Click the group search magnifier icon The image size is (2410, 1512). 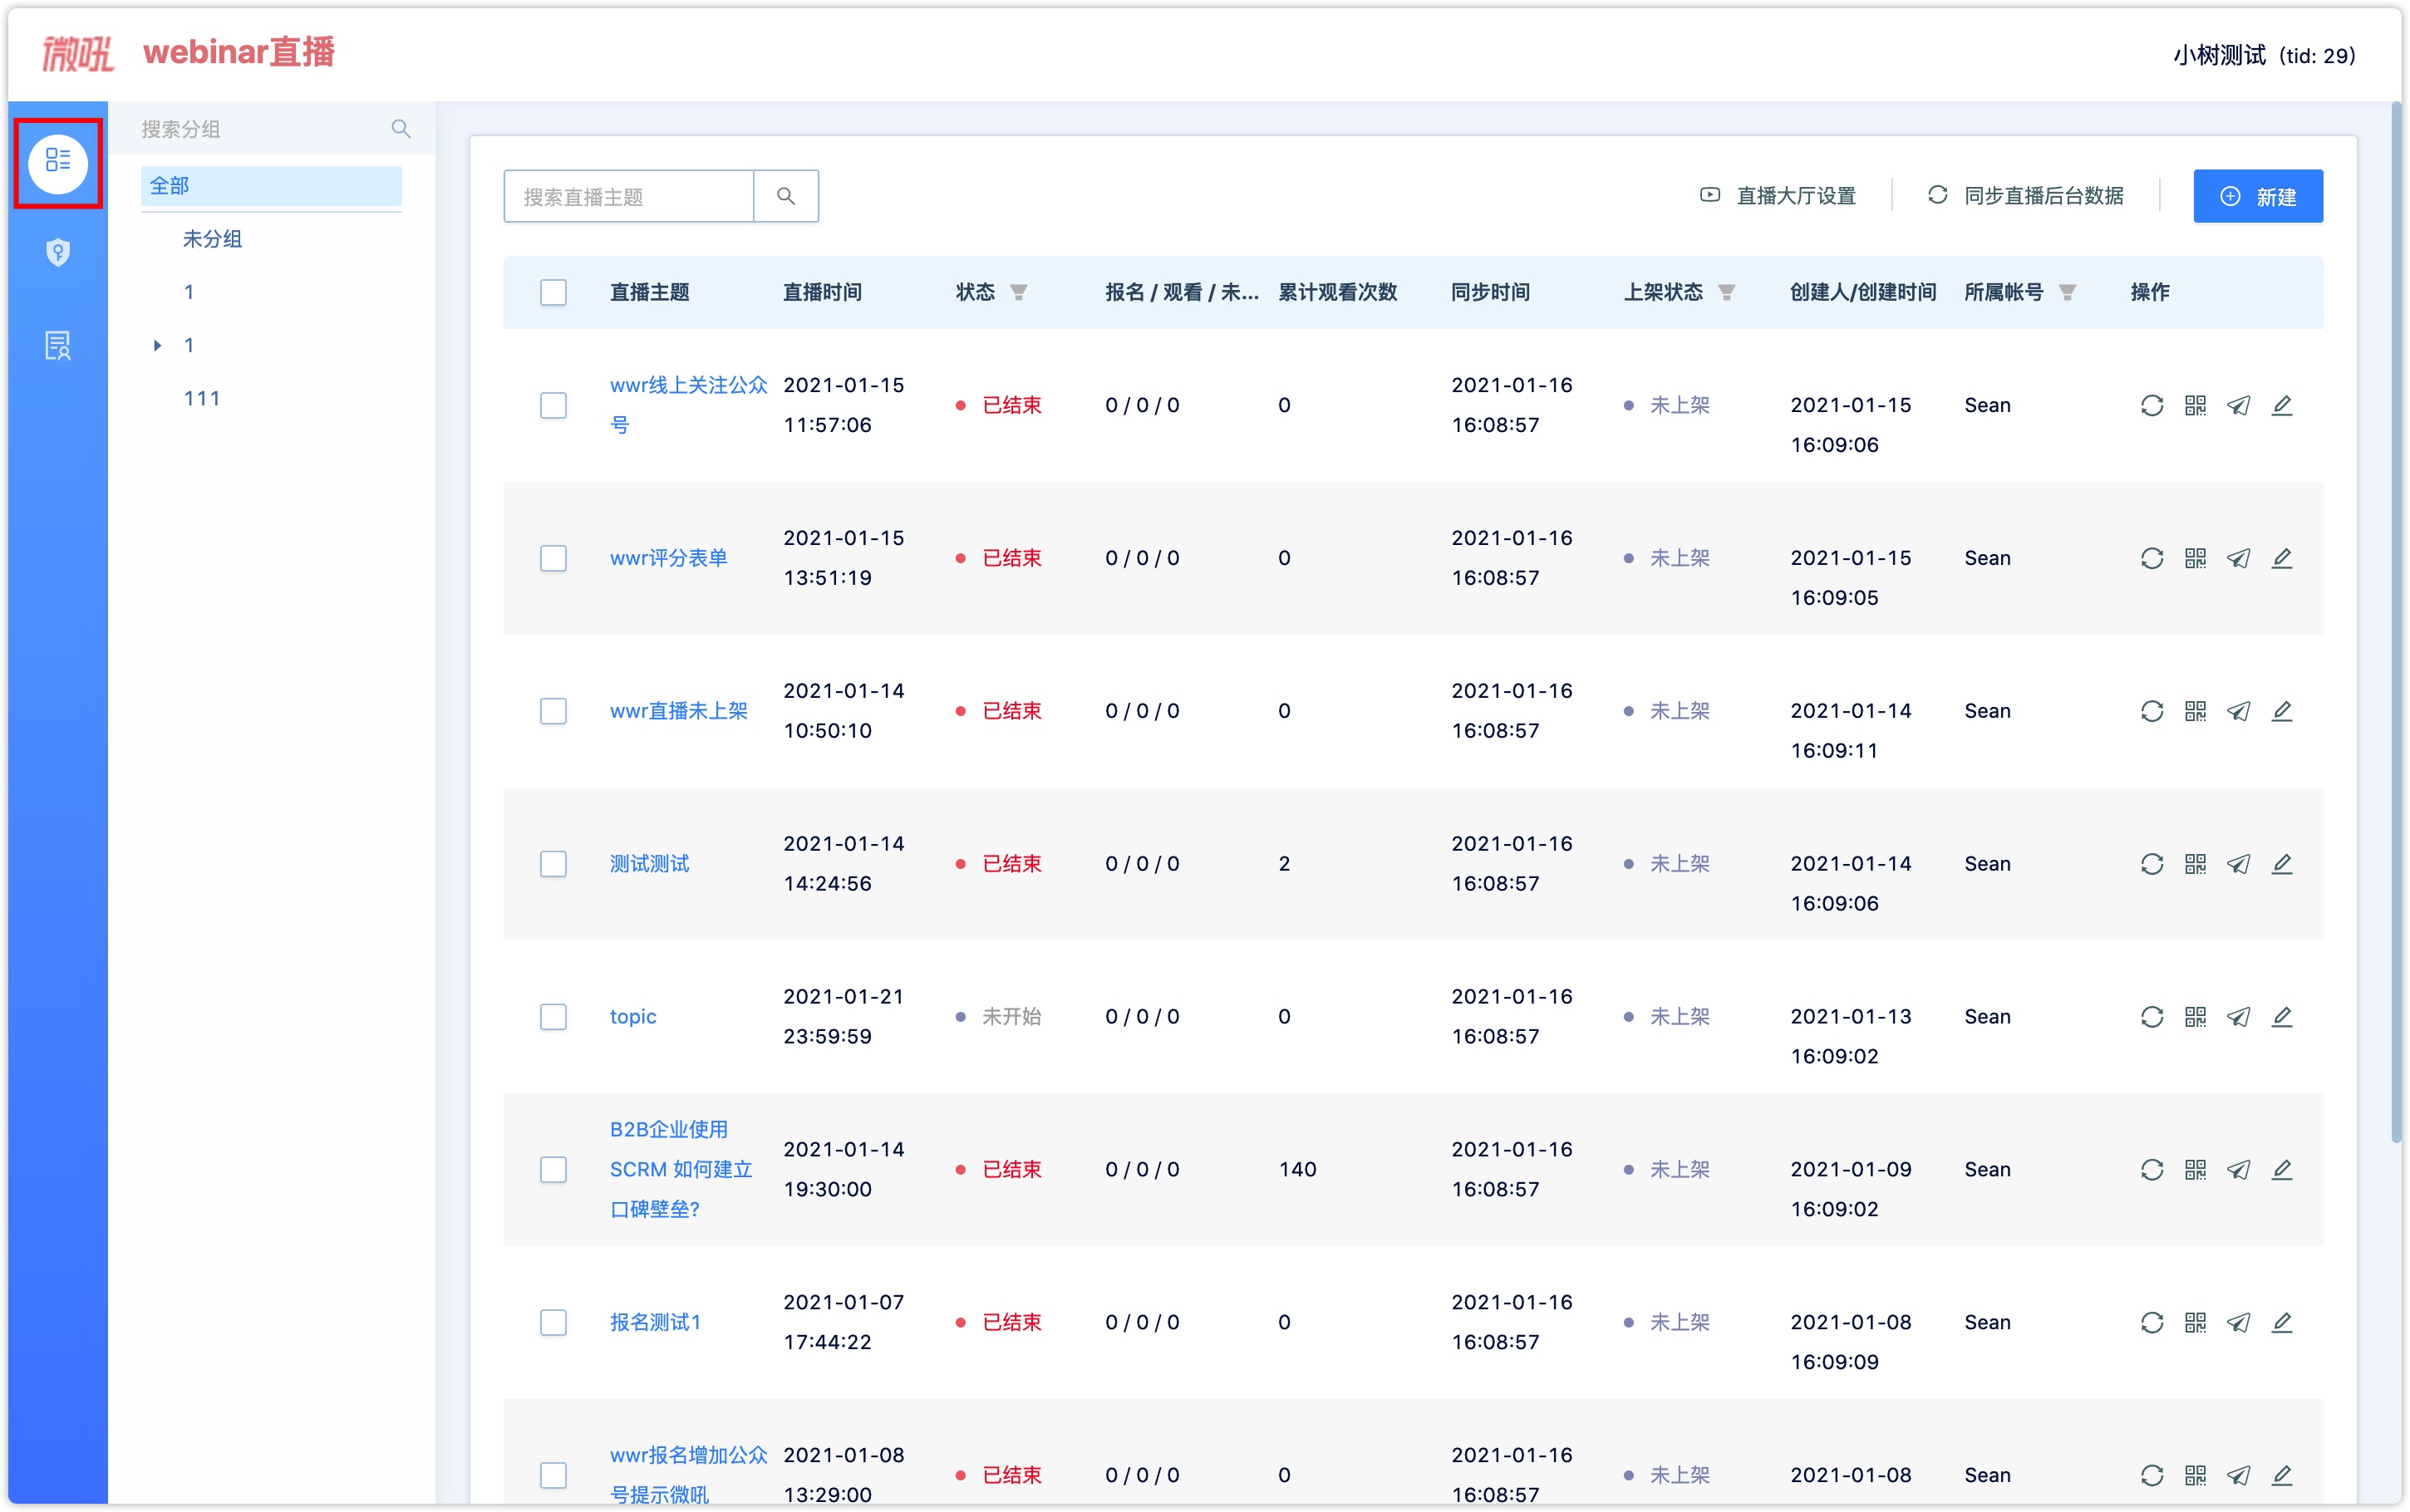click(x=401, y=128)
